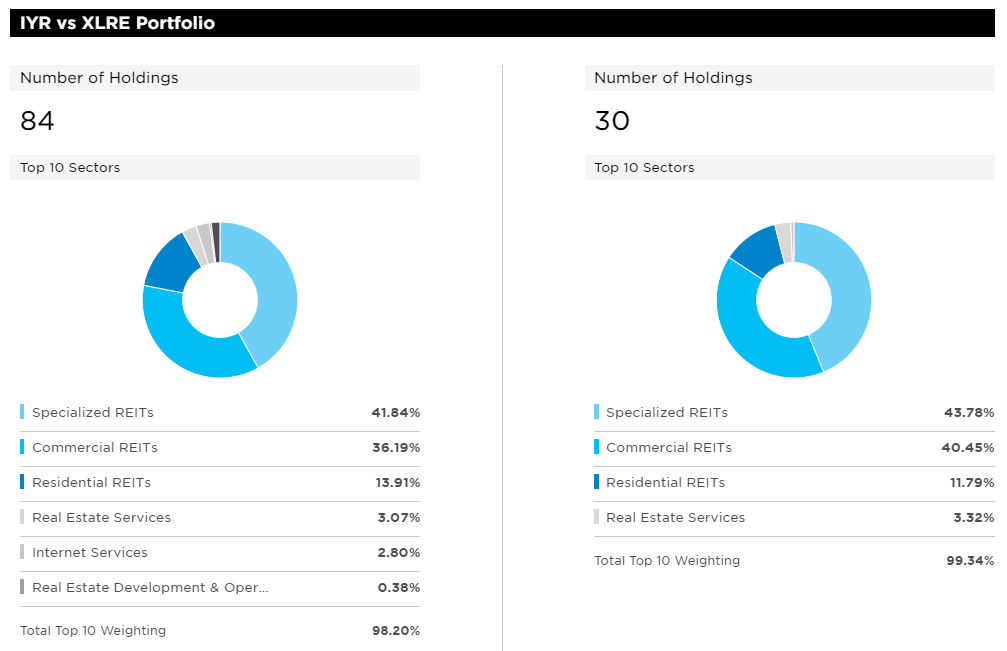1007x651 pixels.
Task: Click the 11.79% value
Action: pyautogui.click(x=972, y=482)
